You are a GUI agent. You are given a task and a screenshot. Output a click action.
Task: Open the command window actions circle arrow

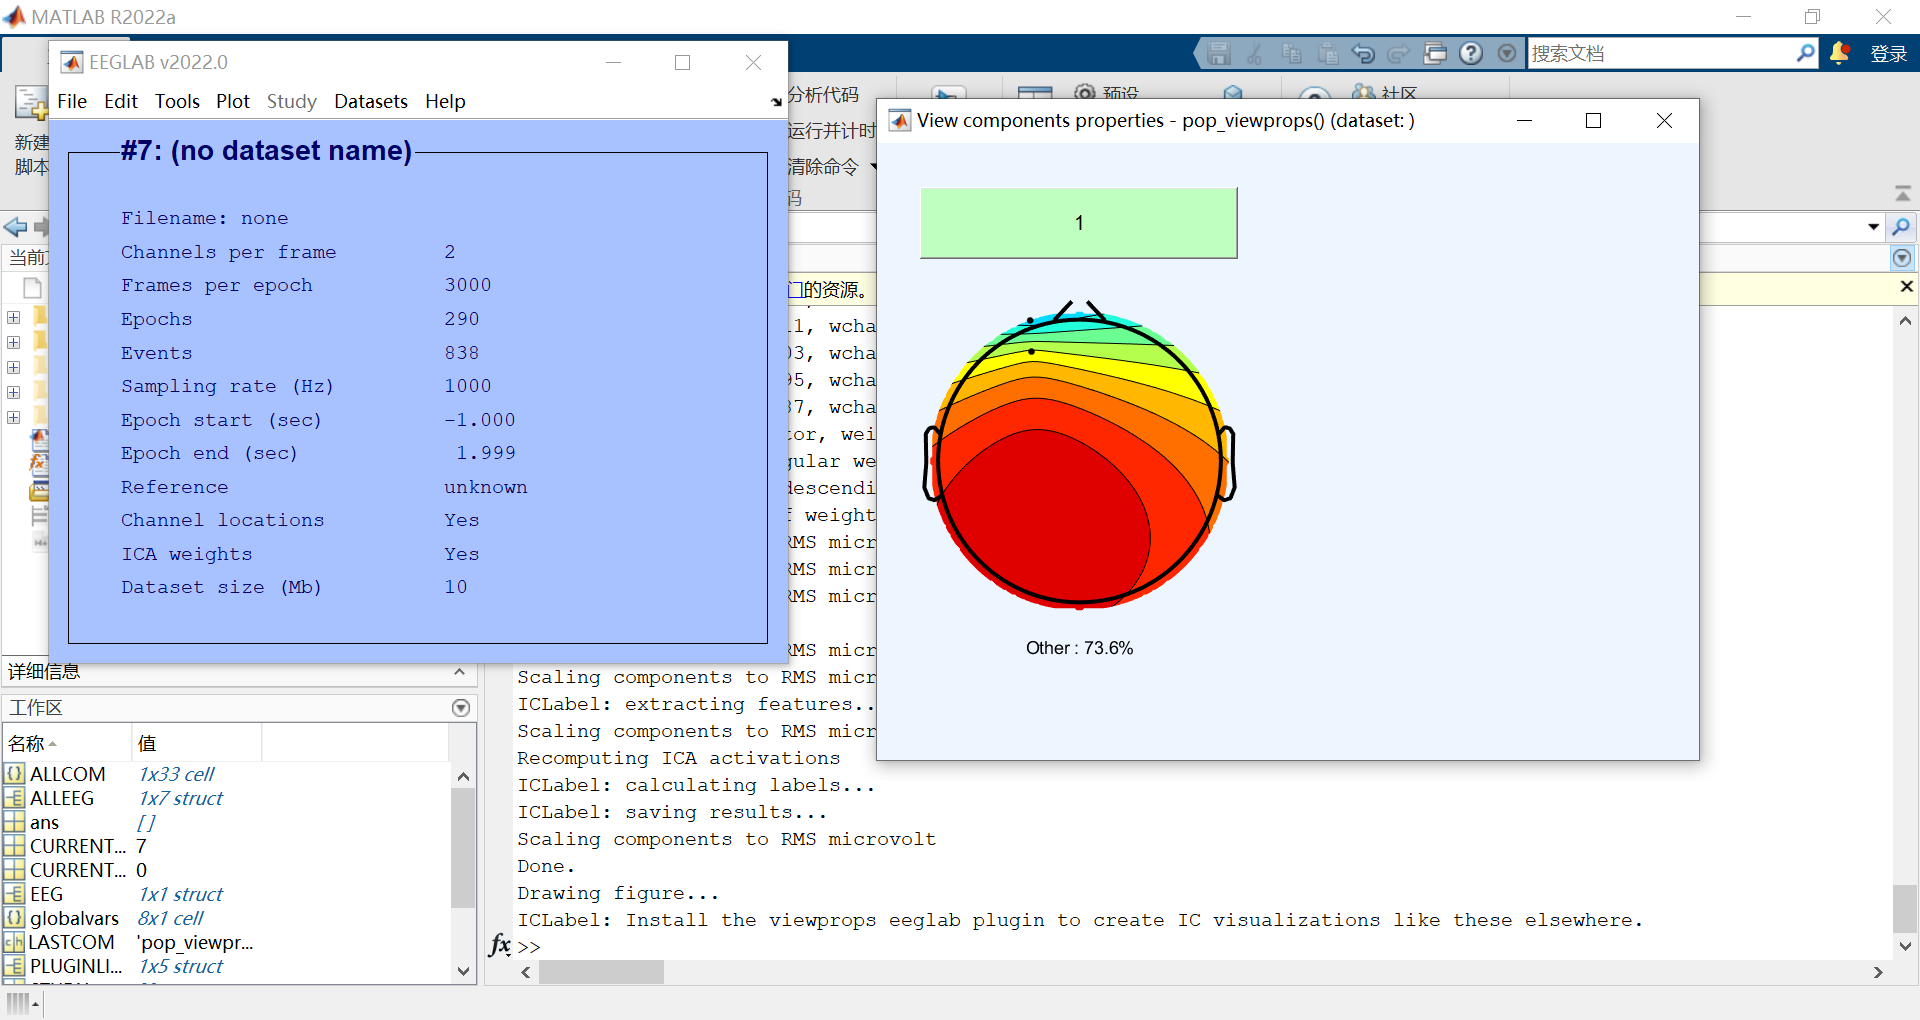point(1902,259)
